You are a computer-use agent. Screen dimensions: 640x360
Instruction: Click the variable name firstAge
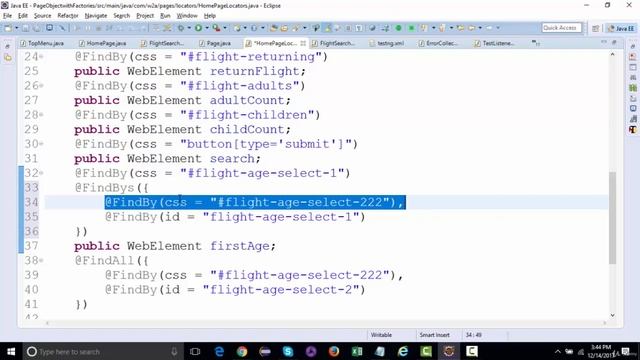[240, 246]
